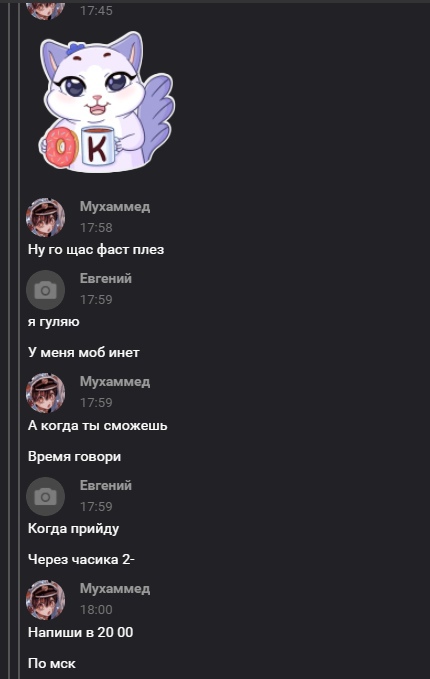Open Мухаммед's avatar next to the 18:00 message
The height and width of the screenshot is (679, 430).
tap(45, 600)
